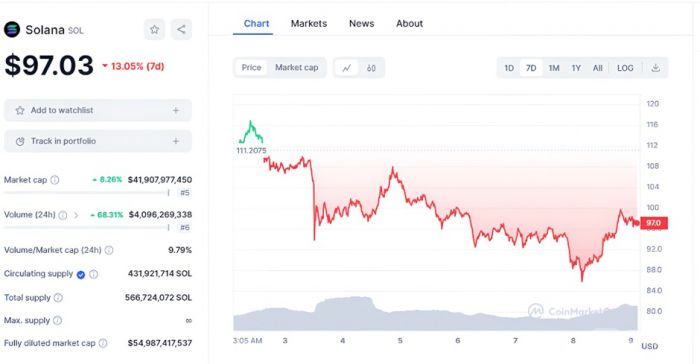The height and width of the screenshot is (364, 700).
Task: Select the 1Y range button
Action: [576, 68]
